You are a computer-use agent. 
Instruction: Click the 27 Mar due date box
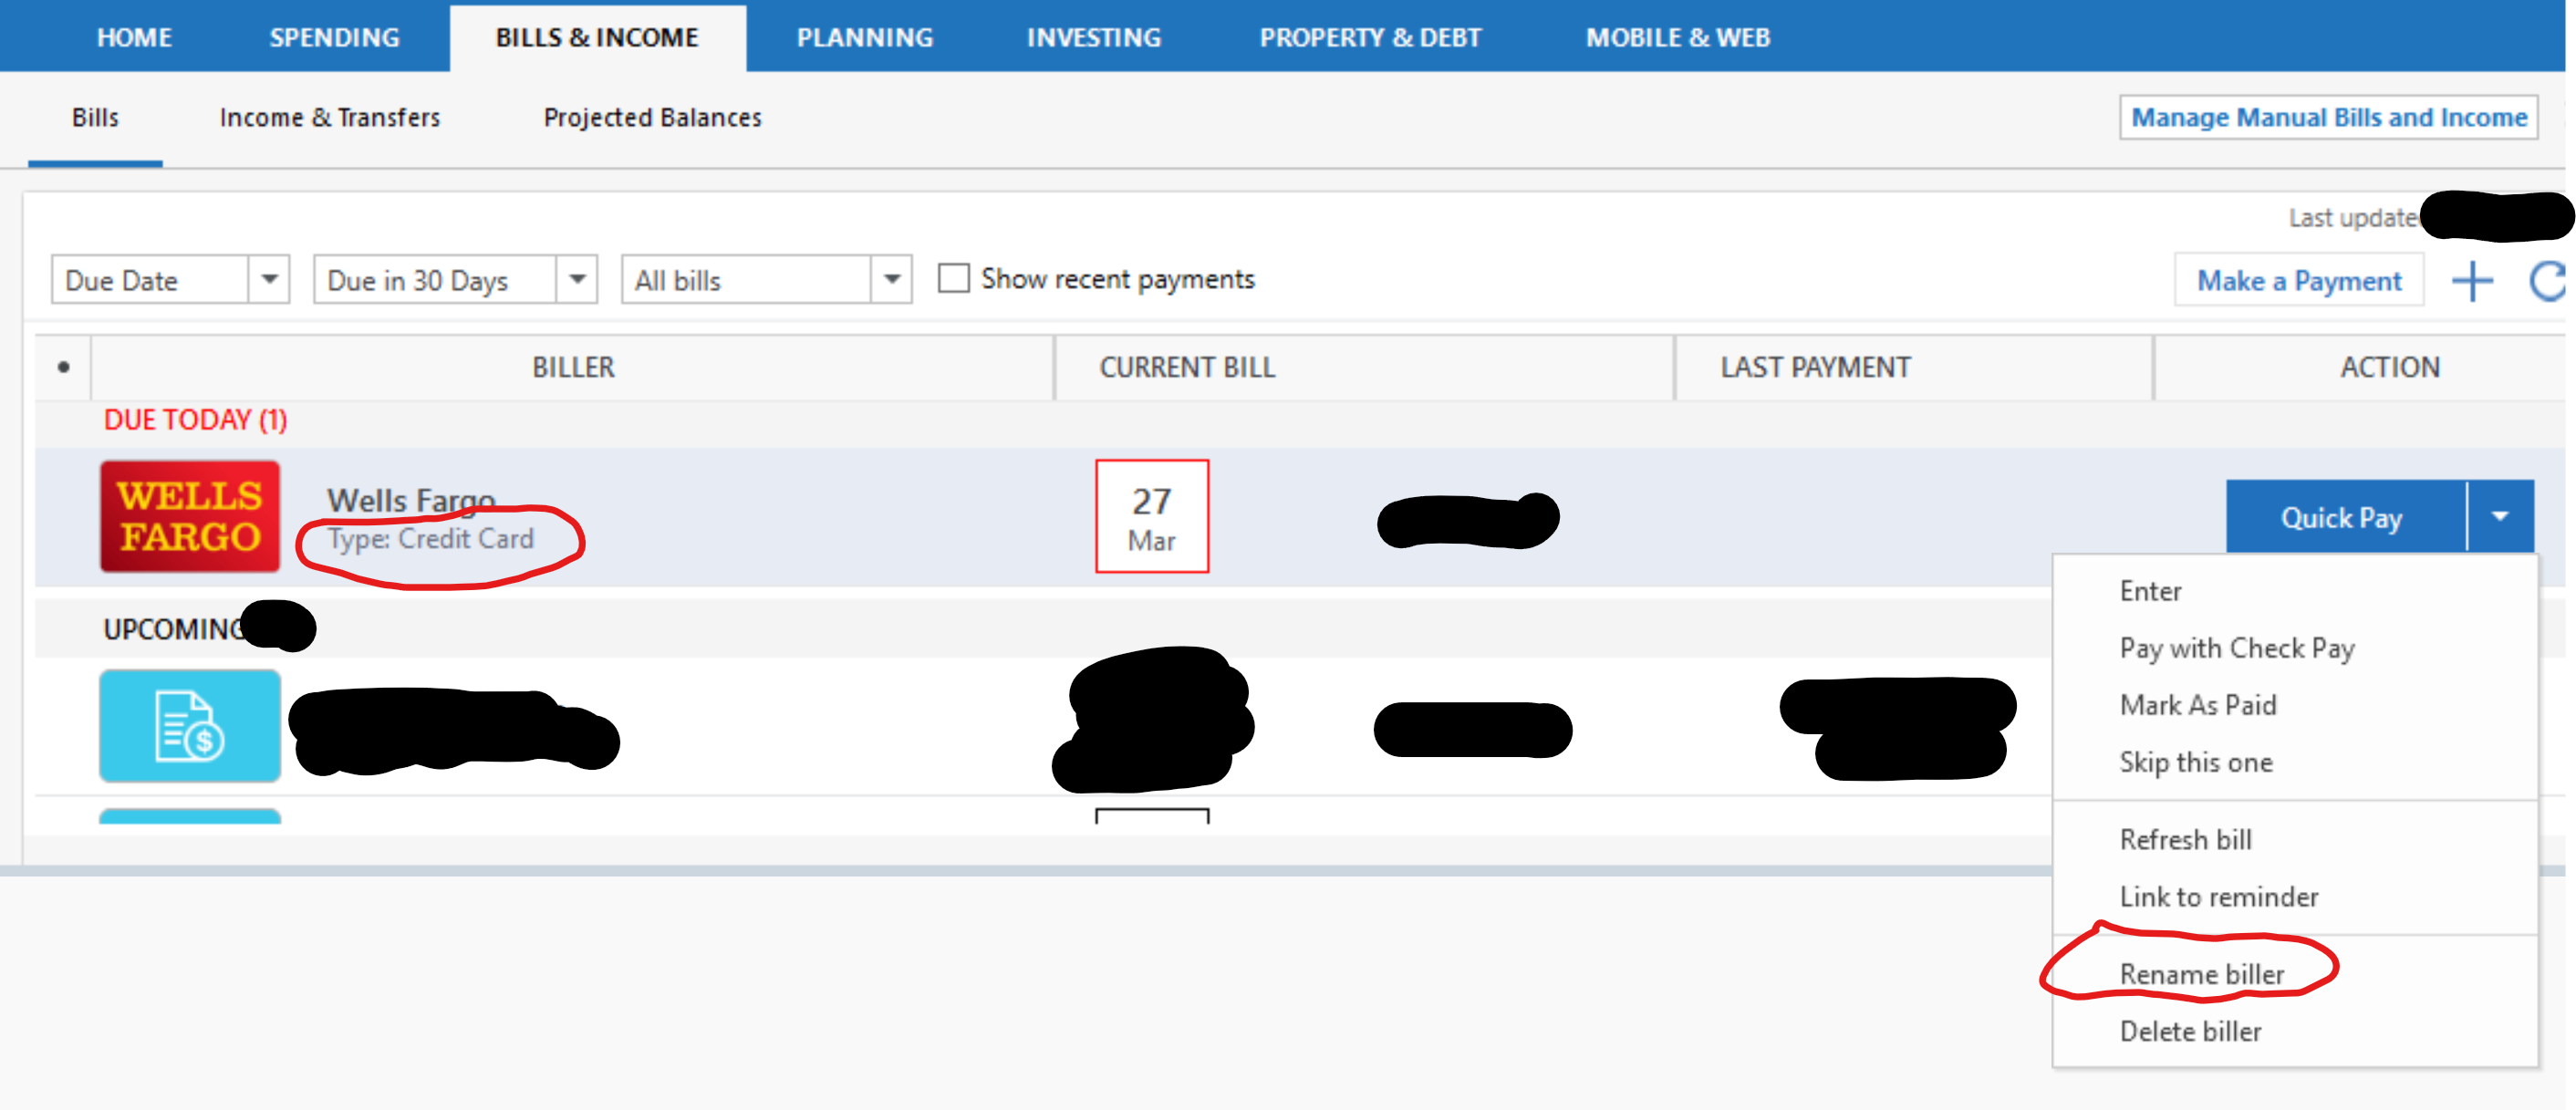[x=1151, y=516]
